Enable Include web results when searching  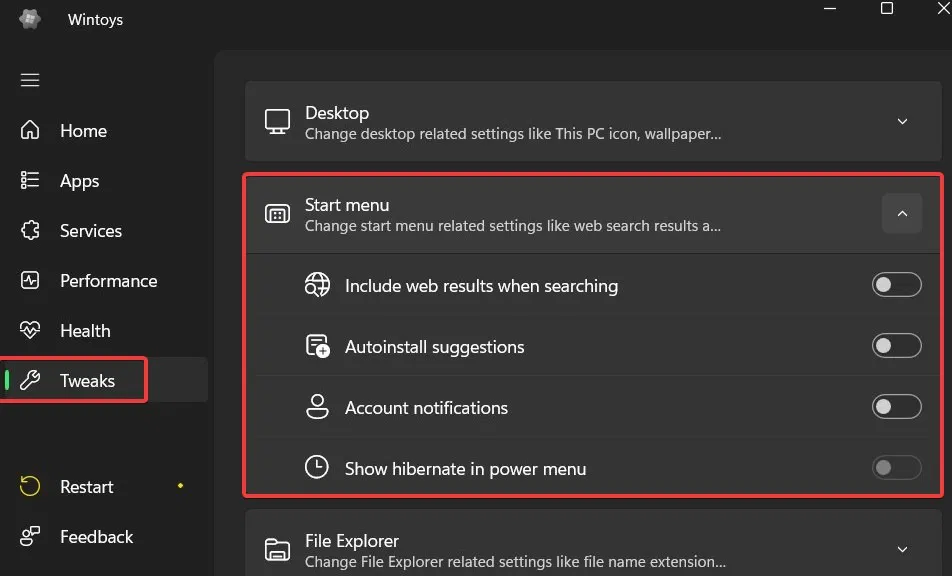point(896,286)
